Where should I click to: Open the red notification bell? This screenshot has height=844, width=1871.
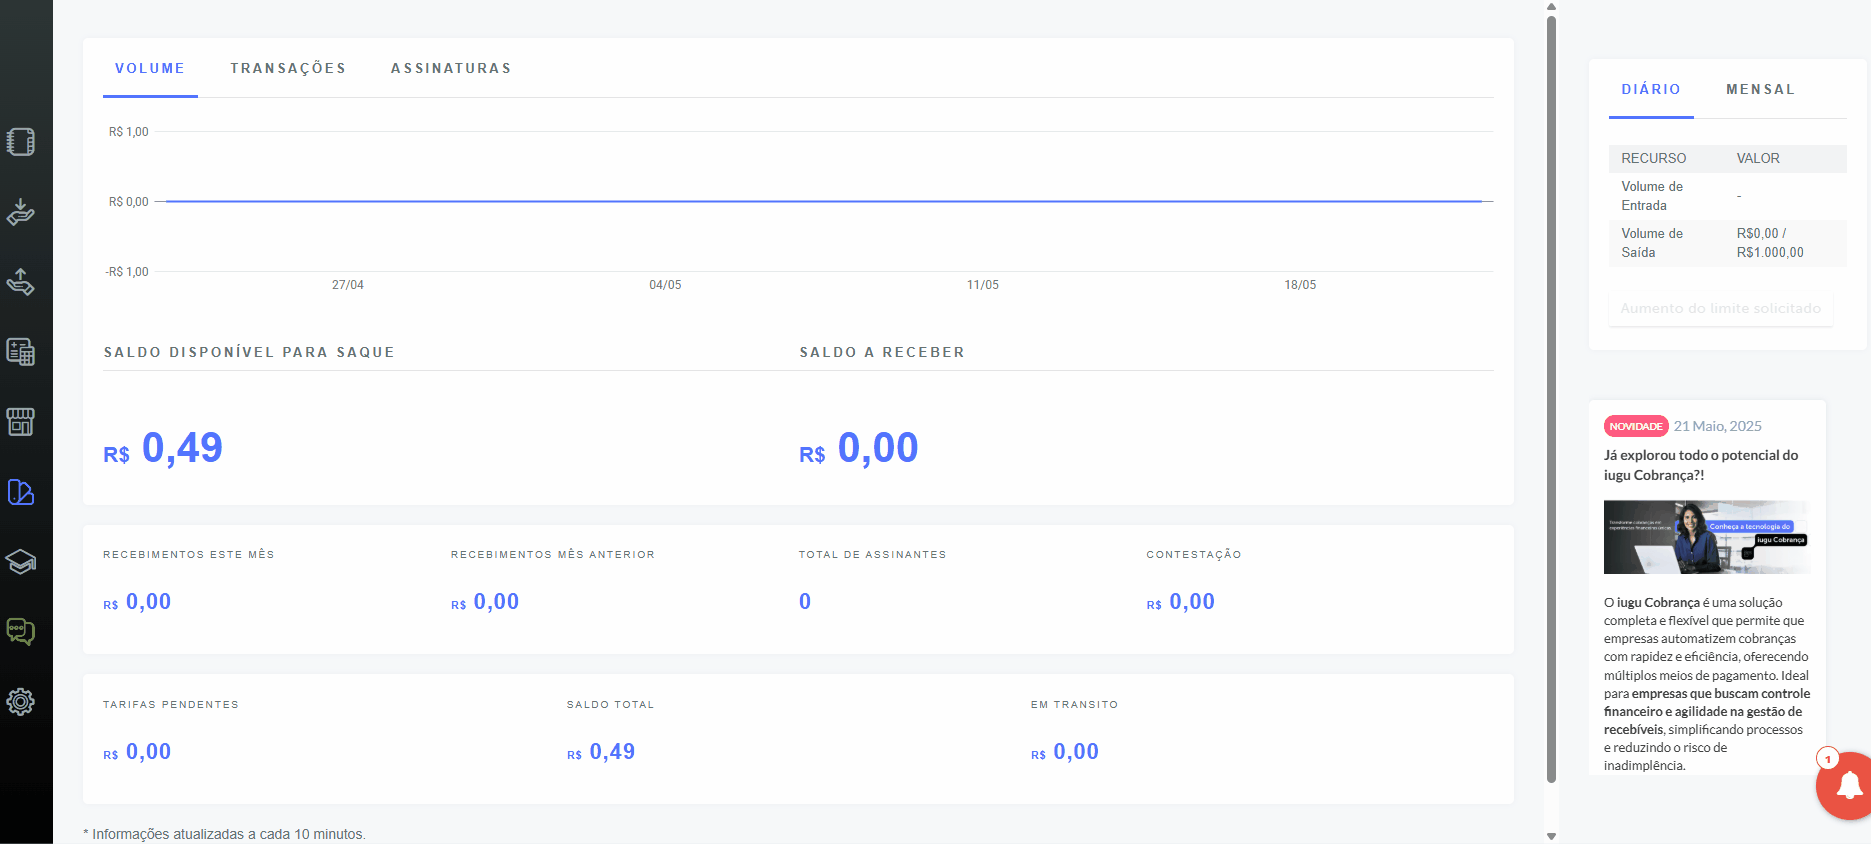(1845, 786)
